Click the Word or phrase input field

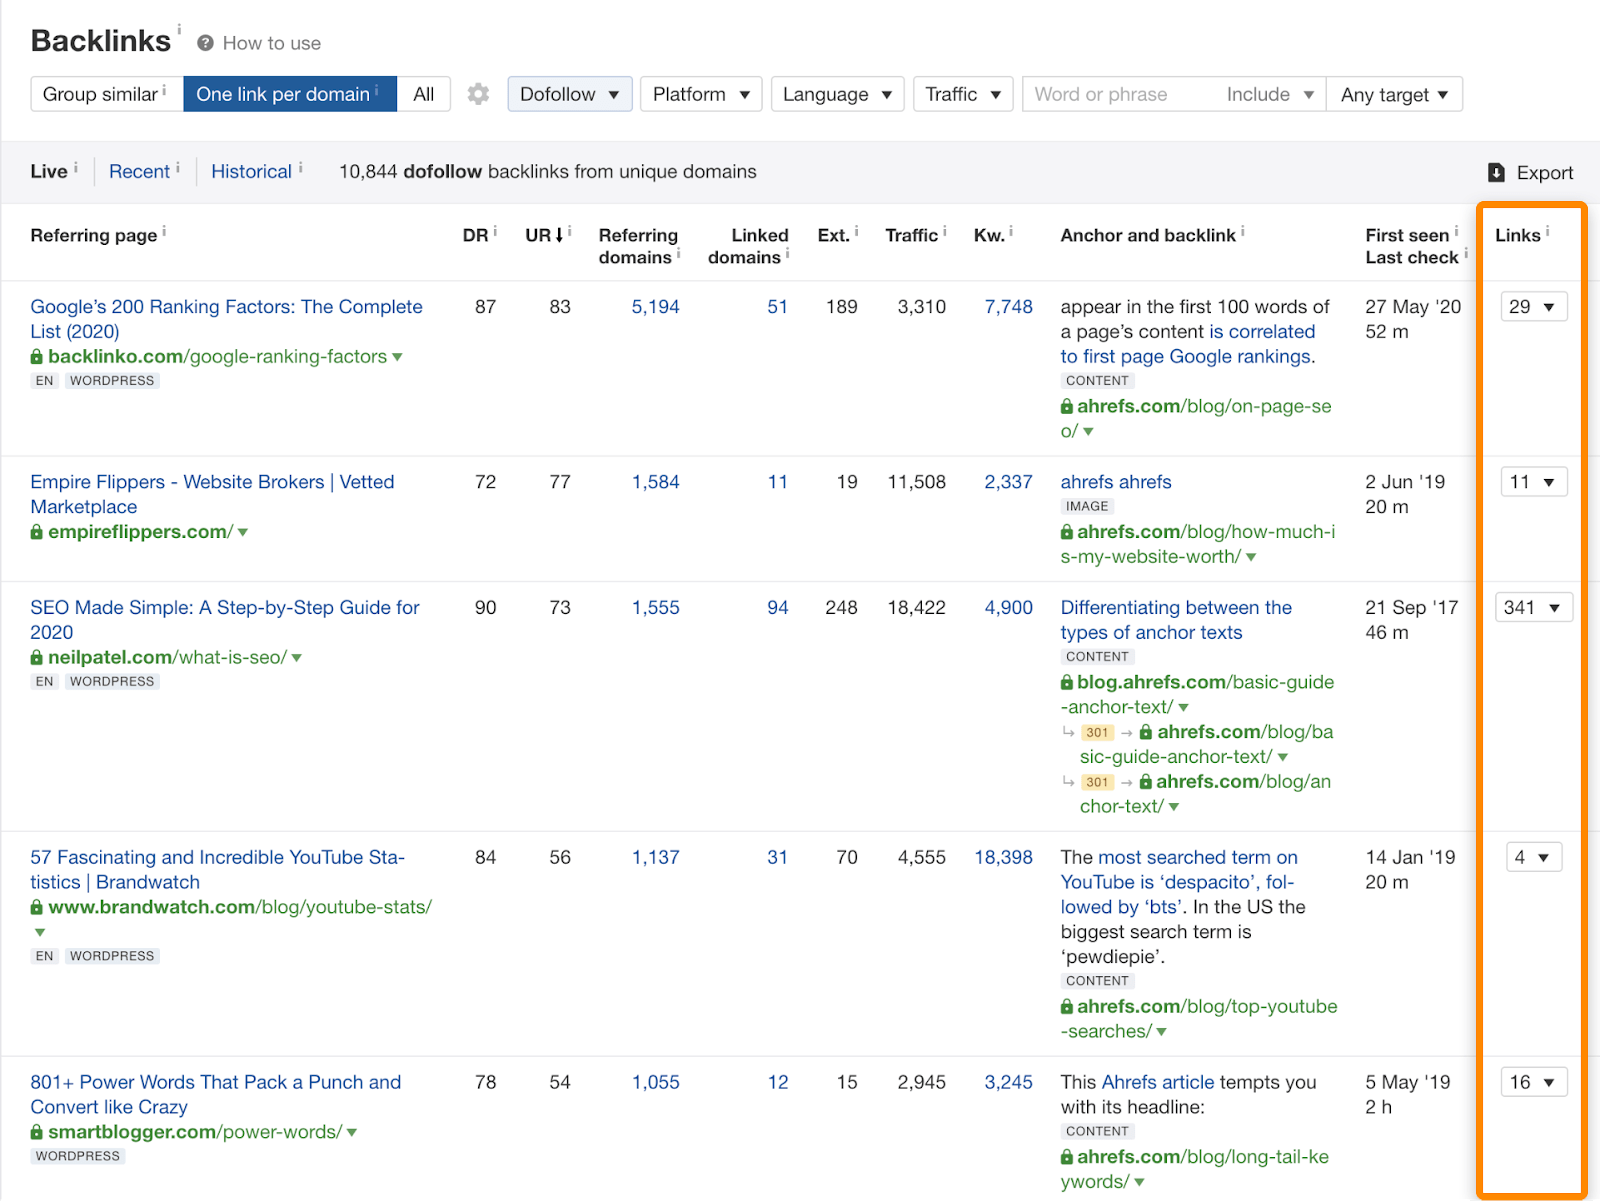(1110, 93)
